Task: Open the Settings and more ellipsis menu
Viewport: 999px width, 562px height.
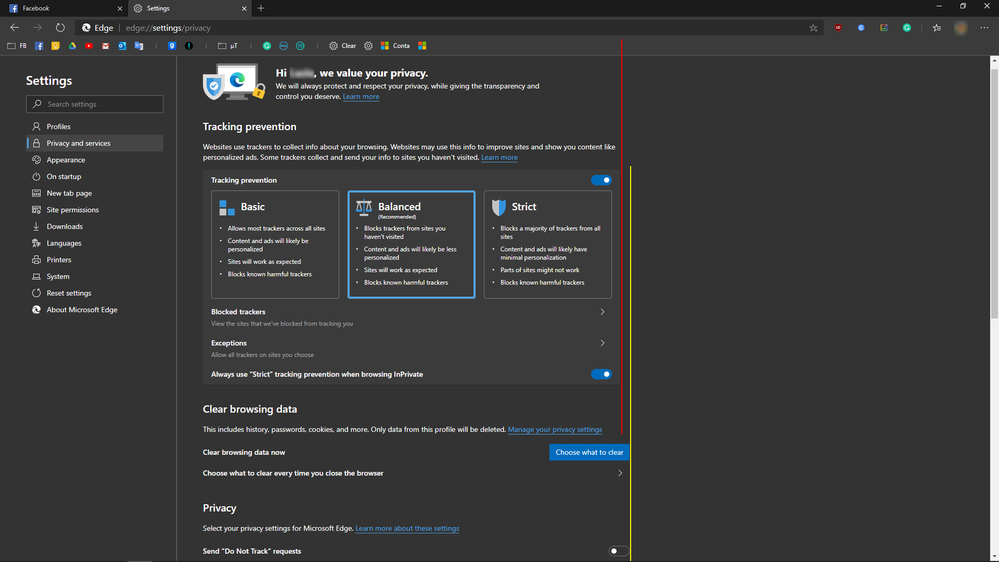Action: (984, 28)
